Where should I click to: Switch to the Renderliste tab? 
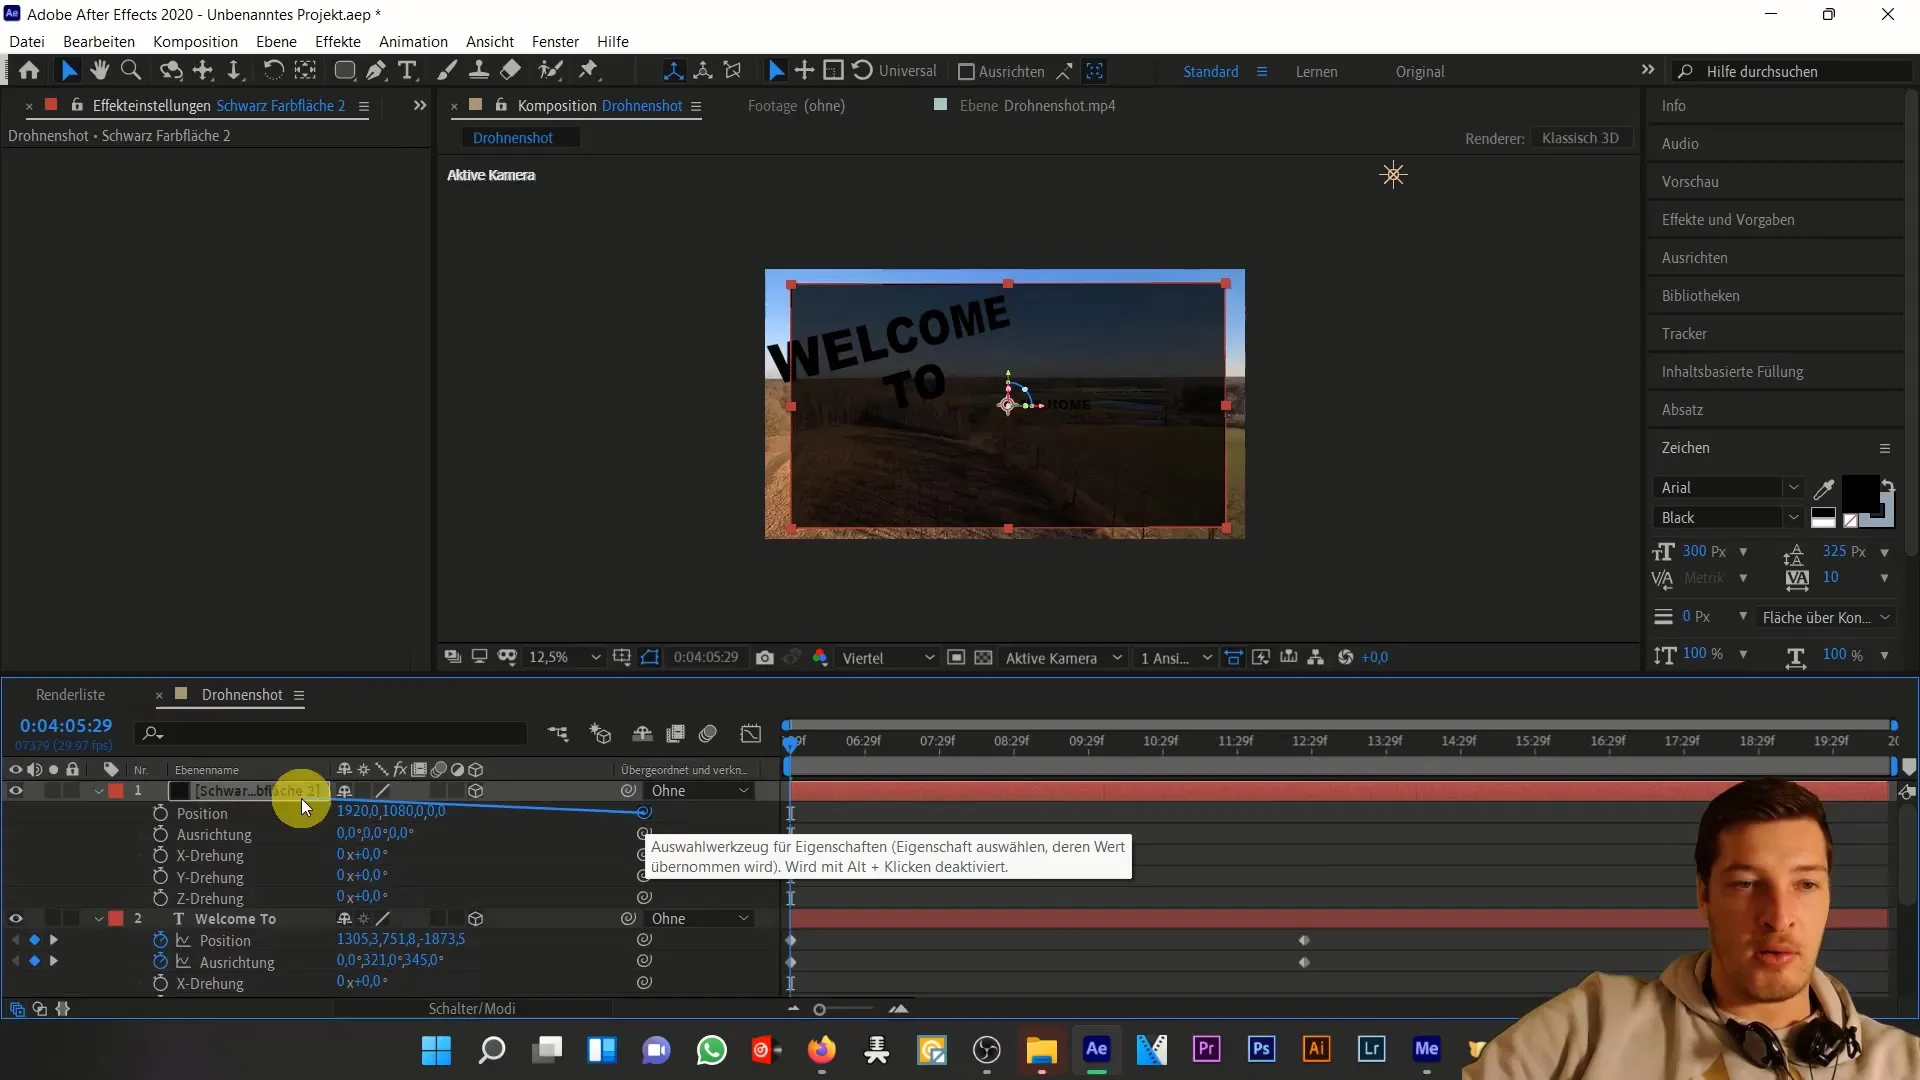[70, 695]
